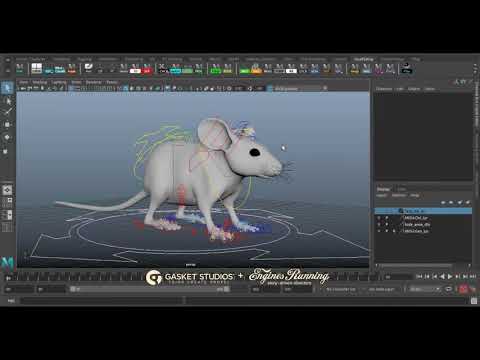480x360 pixels.
Task: Pick the Paint Selection tool
Action: pyautogui.click(x=7, y=112)
